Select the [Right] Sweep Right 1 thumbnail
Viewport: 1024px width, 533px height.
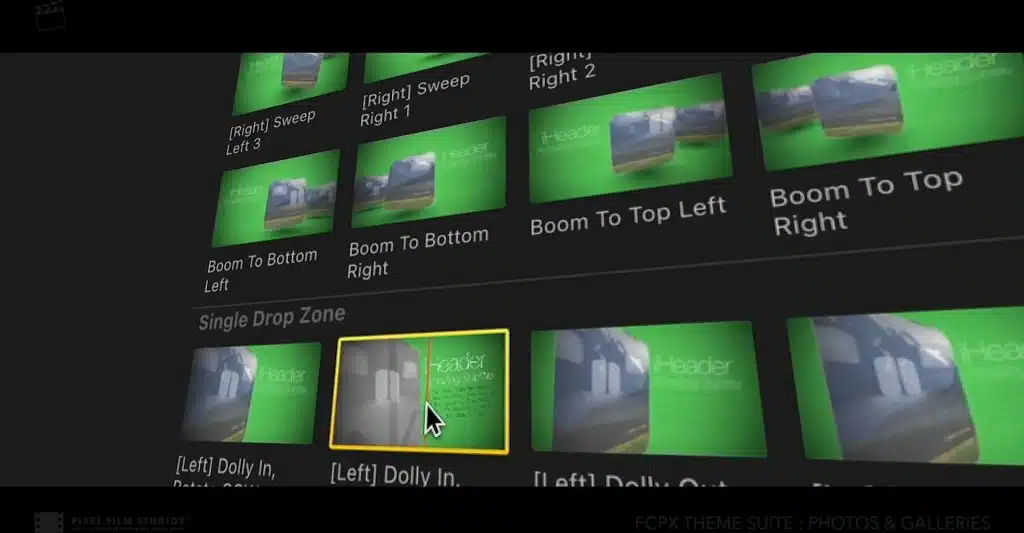[x=424, y=67]
